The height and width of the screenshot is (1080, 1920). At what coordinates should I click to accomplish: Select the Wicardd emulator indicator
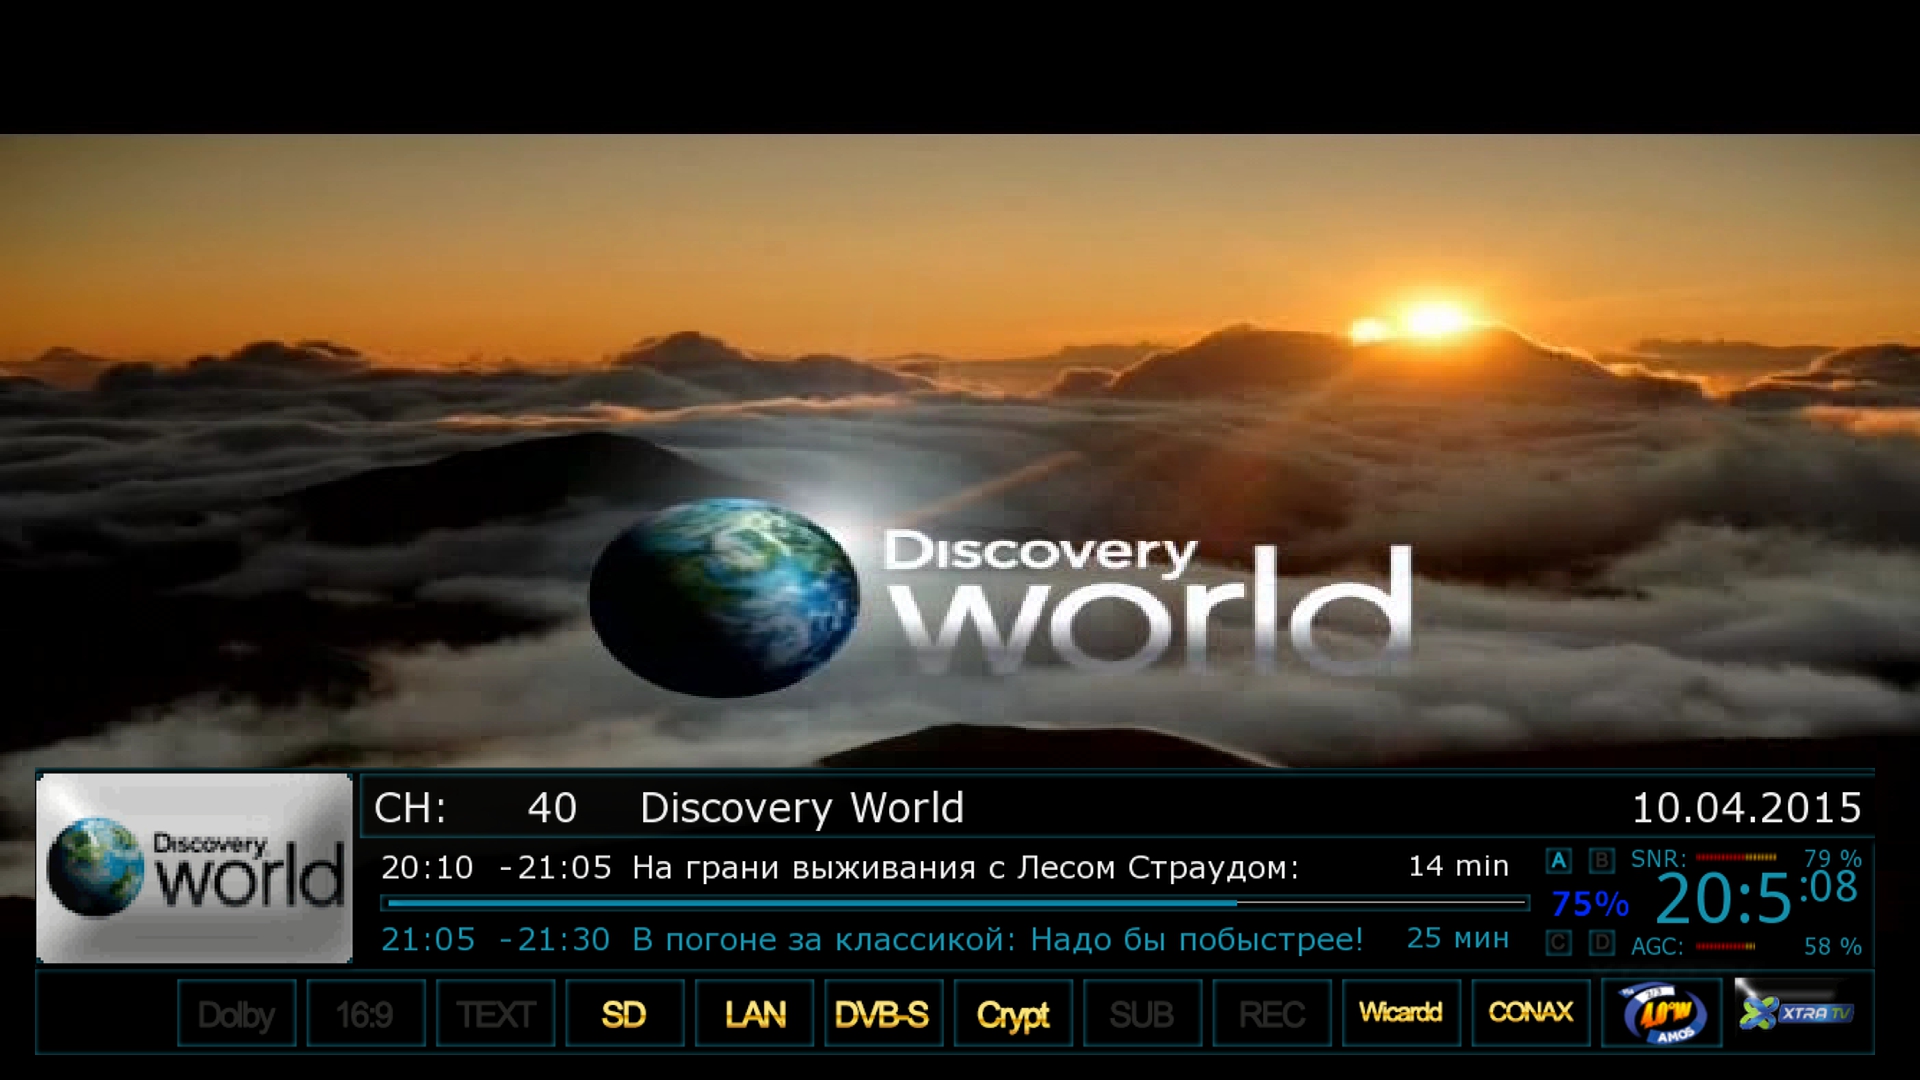[x=1402, y=1014]
